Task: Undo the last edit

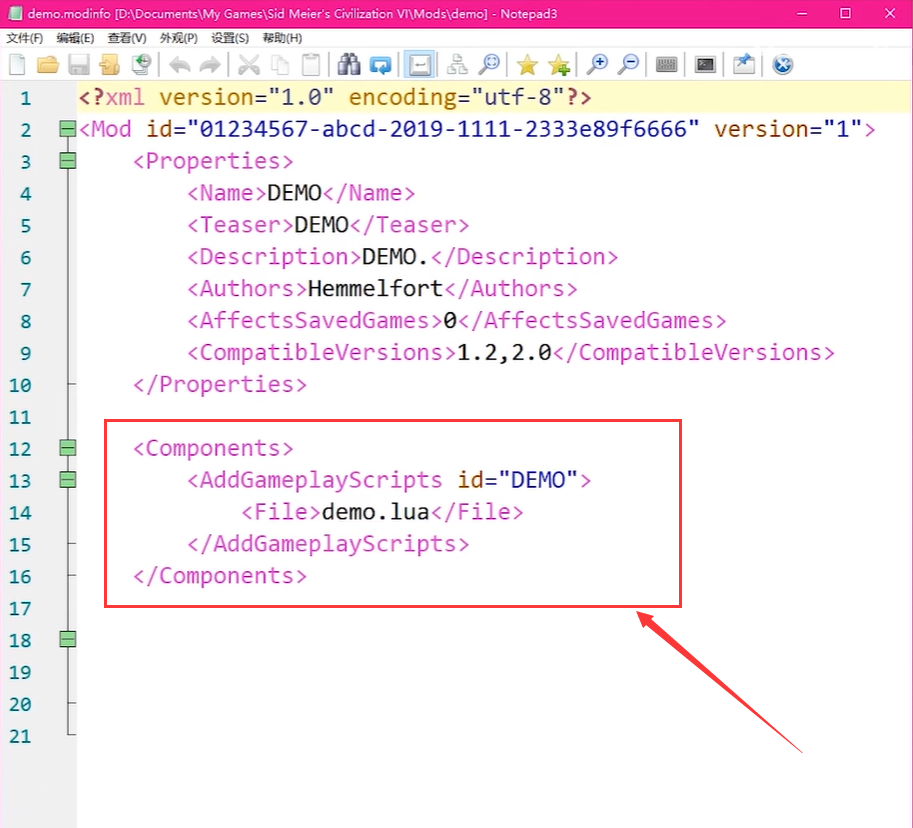Action: click(179, 65)
